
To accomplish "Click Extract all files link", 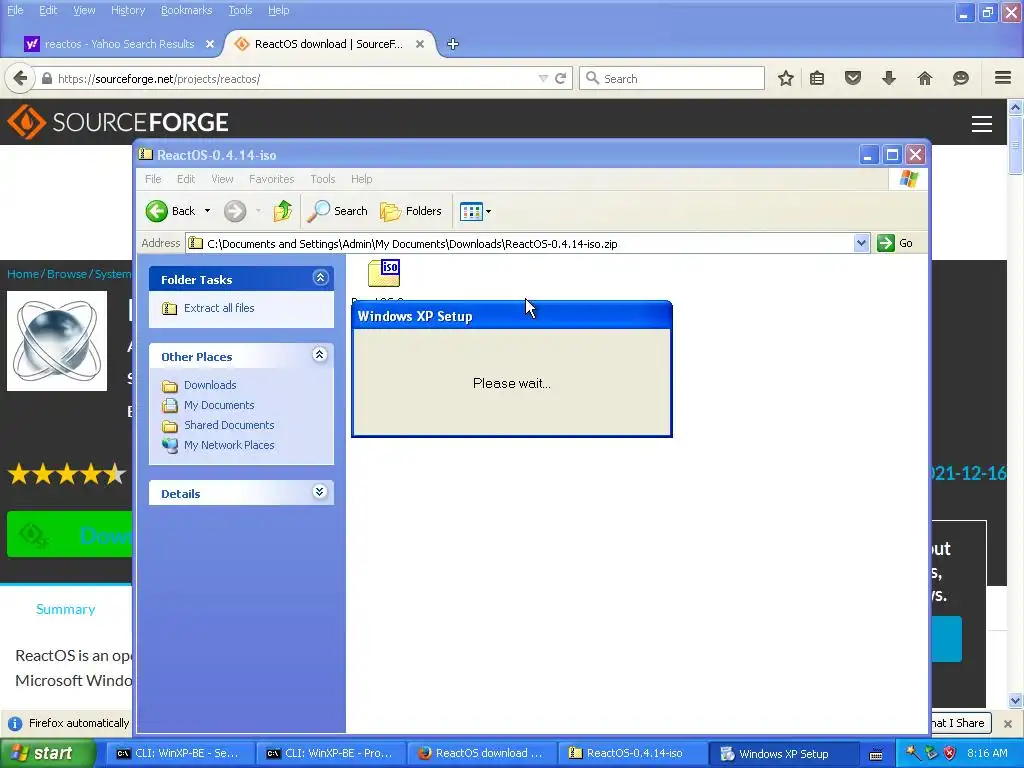I will 219,308.
